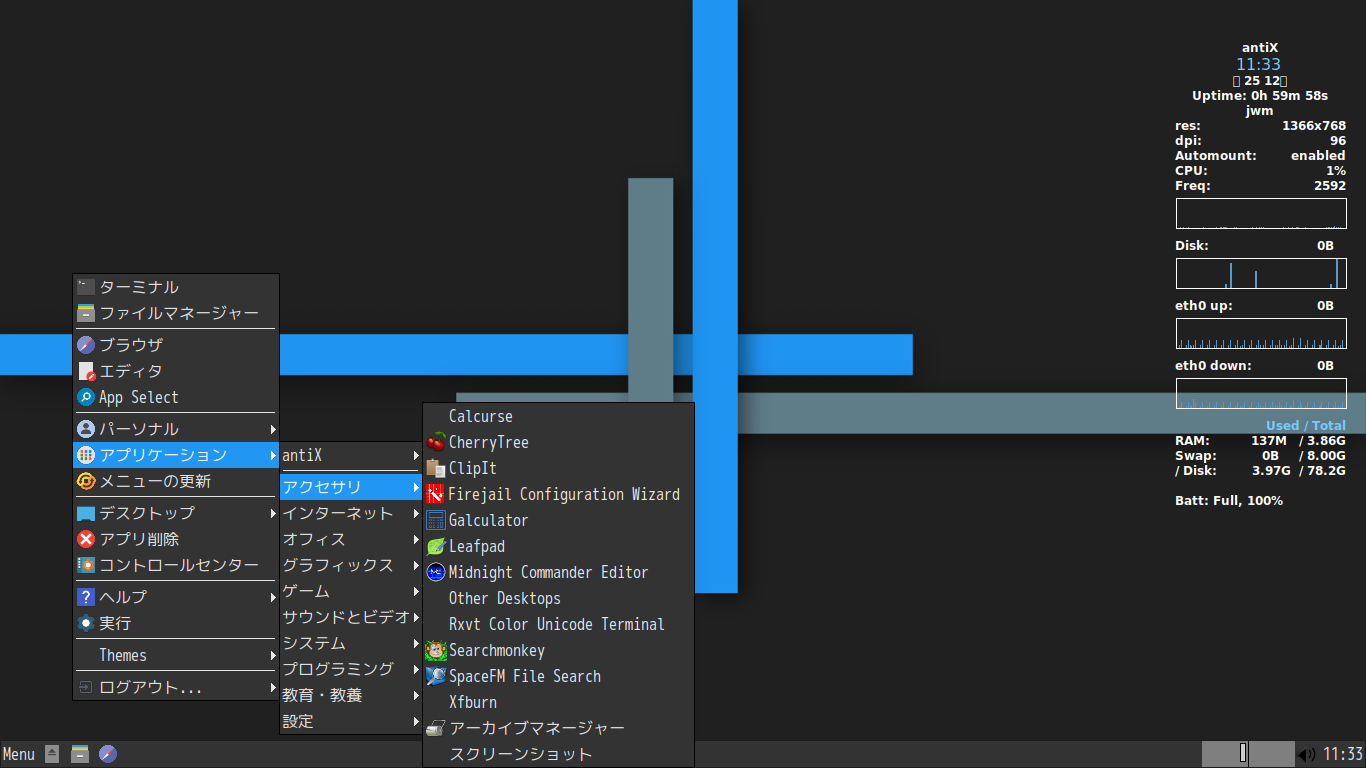Click the conky Batt: Full, 100% text

(1229, 500)
